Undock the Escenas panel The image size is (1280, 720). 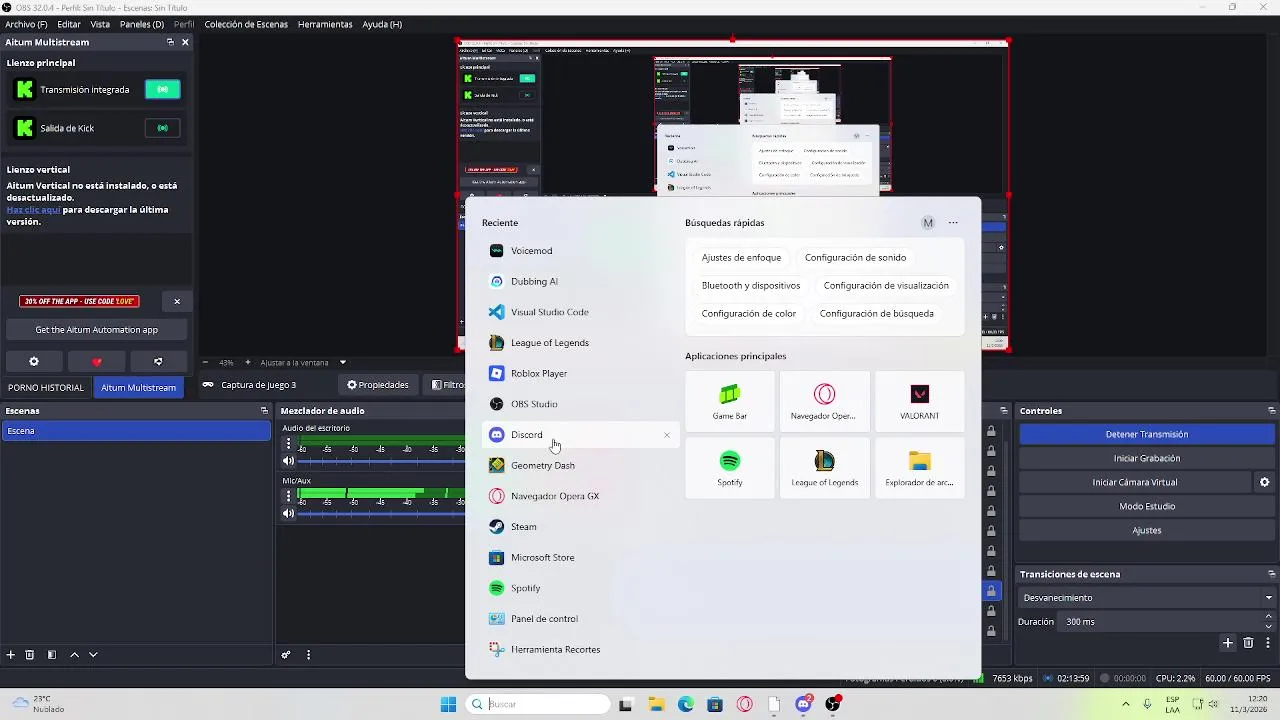(264, 411)
